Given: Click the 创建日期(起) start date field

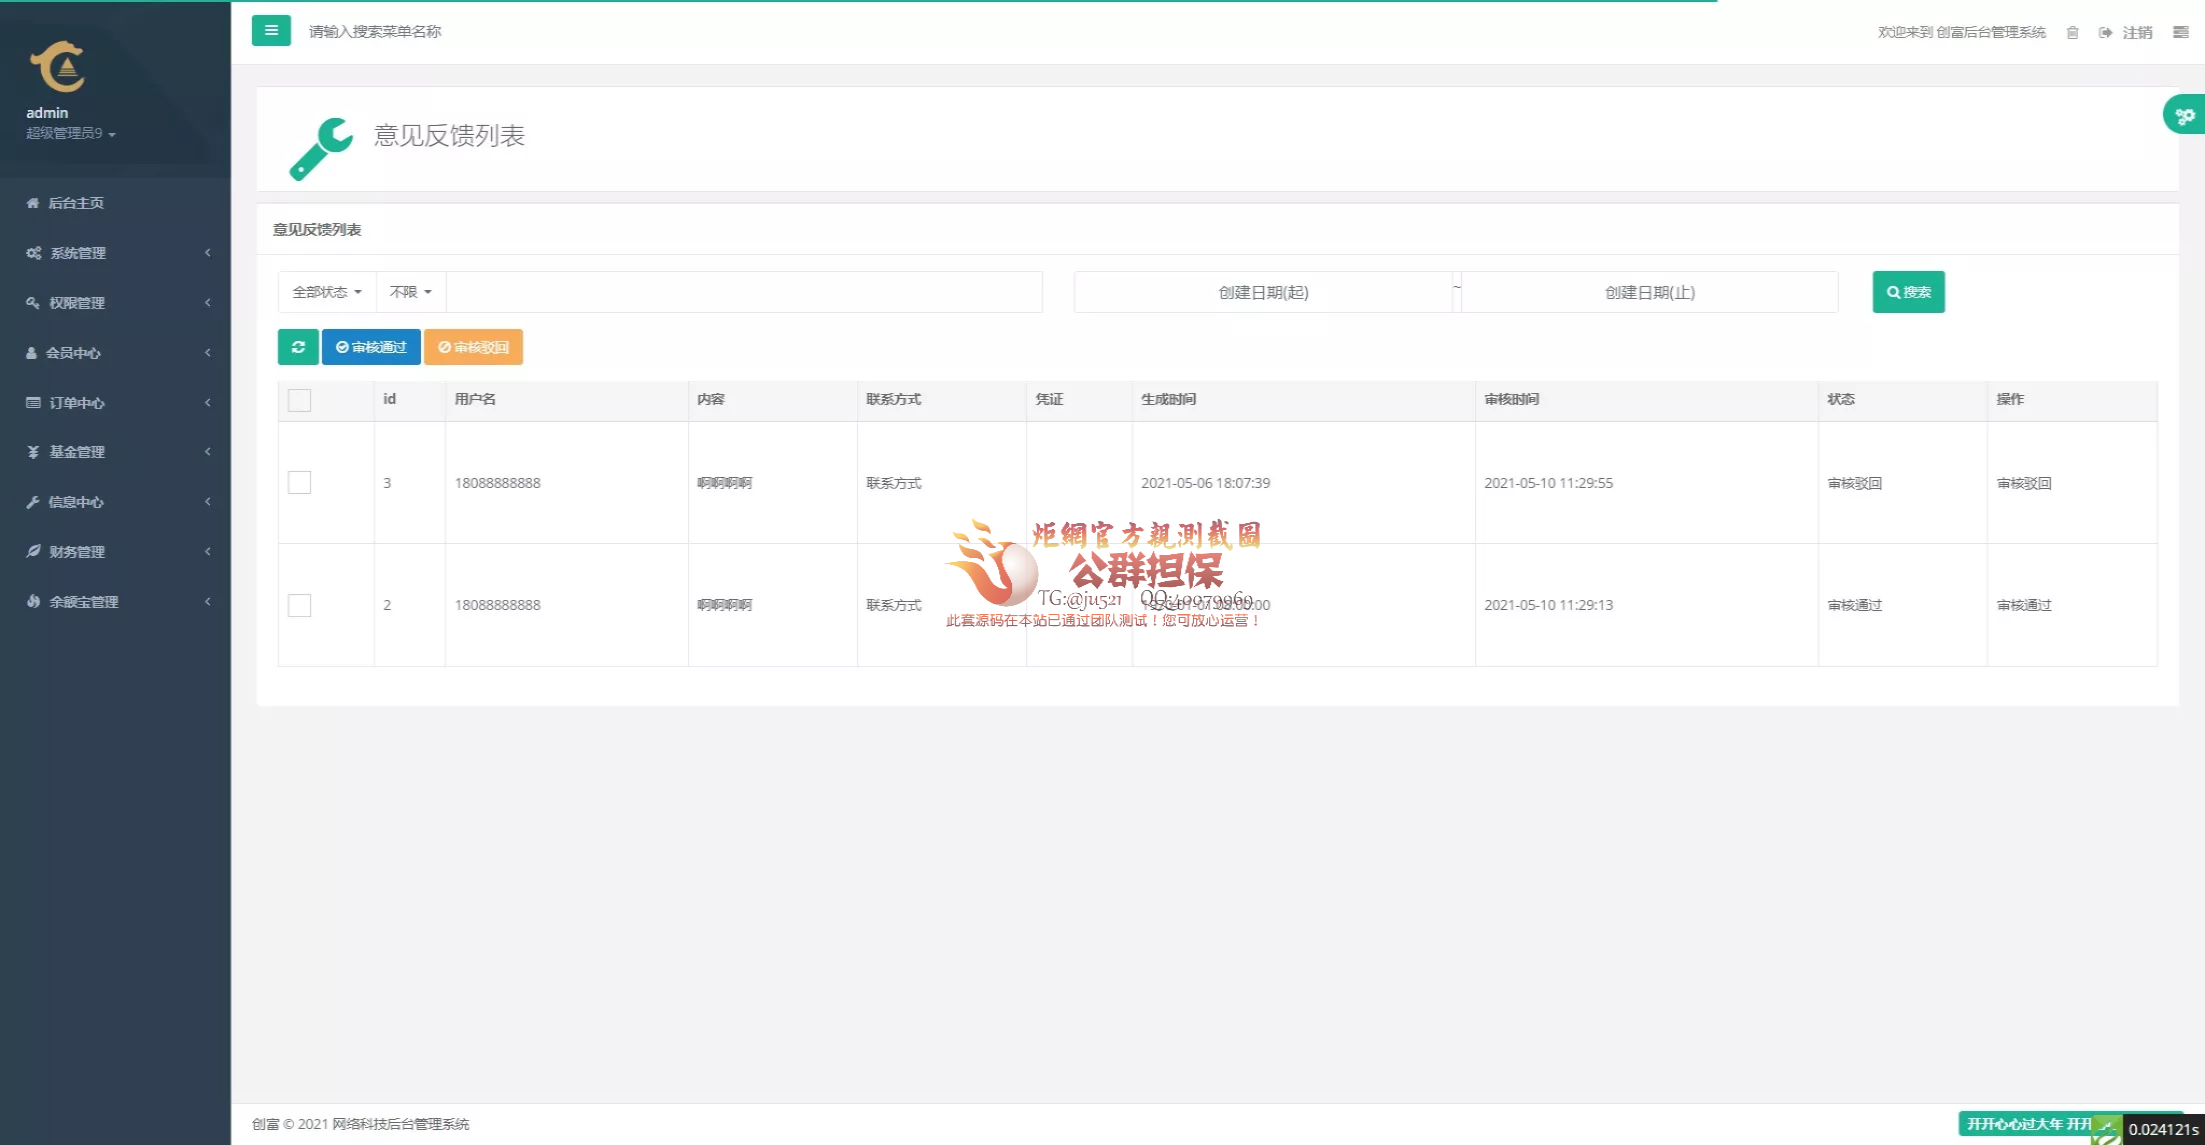Looking at the screenshot, I should (x=1262, y=292).
